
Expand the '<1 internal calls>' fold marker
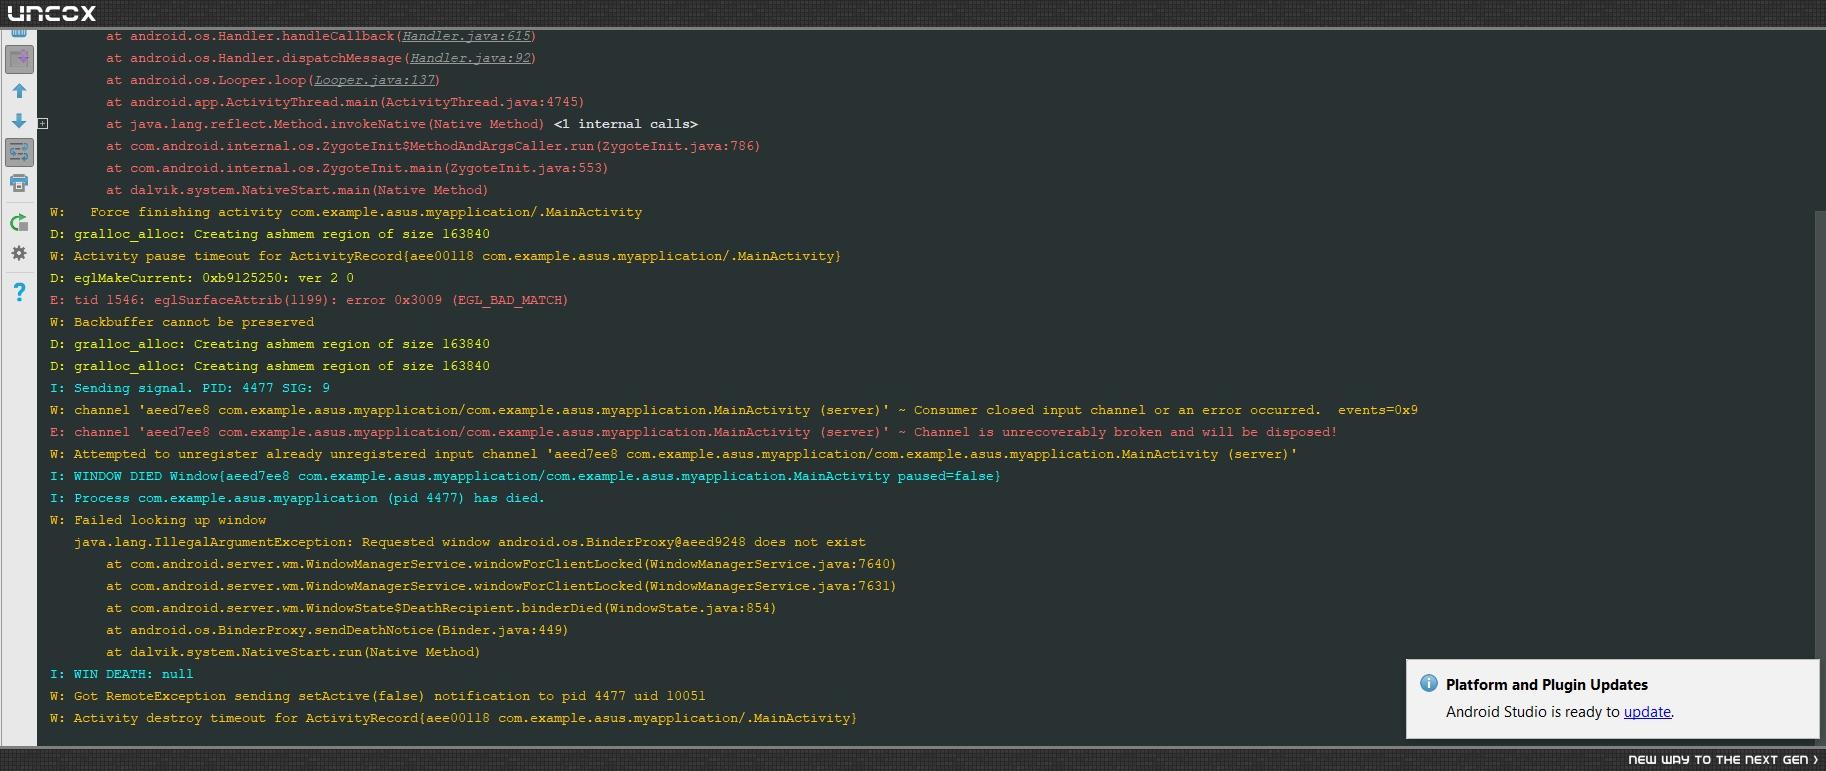tap(43, 124)
